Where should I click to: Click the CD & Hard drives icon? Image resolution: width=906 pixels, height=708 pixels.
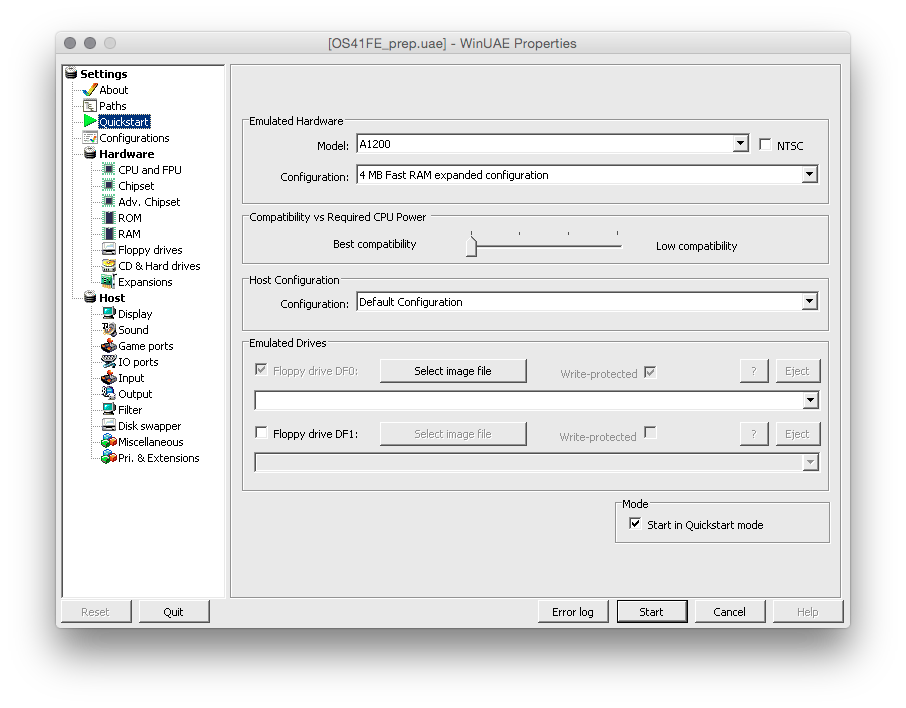109,266
